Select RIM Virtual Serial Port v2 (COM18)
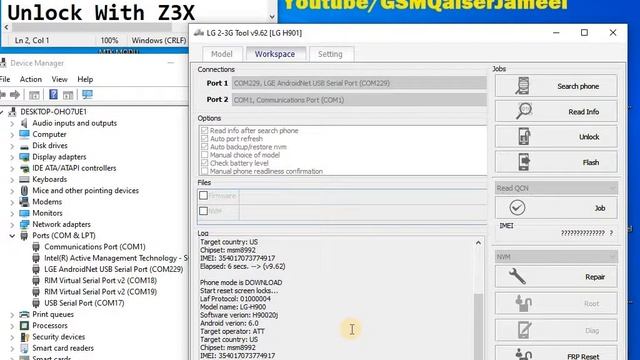Image resolution: width=640 pixels, height=360 pixels. click(x=100, y=280)
